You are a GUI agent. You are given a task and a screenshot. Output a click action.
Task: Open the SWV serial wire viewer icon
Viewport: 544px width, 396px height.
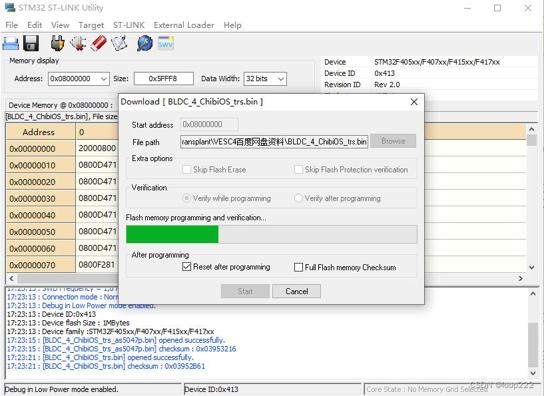(x=165, y=43)
